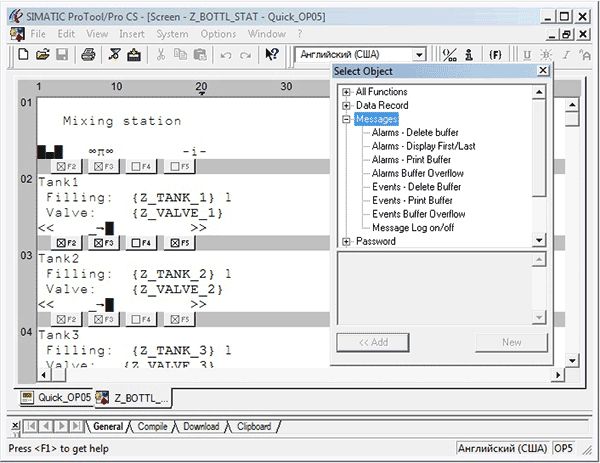600x463 pixels.
Task: Toggle F4 softkey below Tank2 entry
Action: (141, 320)
